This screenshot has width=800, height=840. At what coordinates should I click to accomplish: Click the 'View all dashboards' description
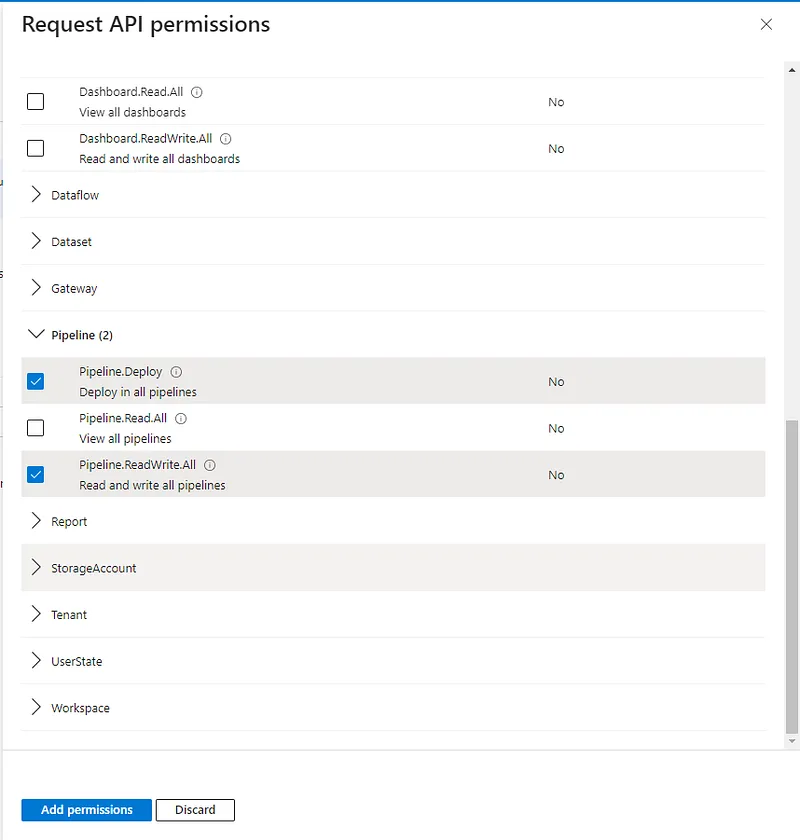pyautogui.click(x=132, y=112)
